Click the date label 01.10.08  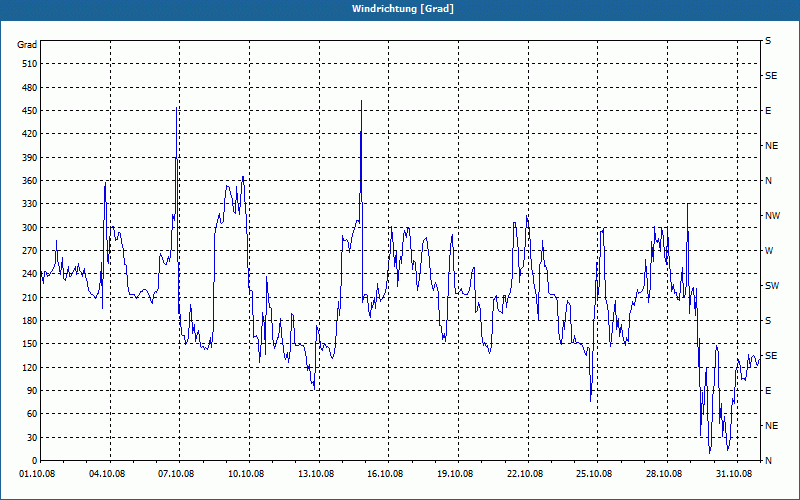click(x=37, y=474)
